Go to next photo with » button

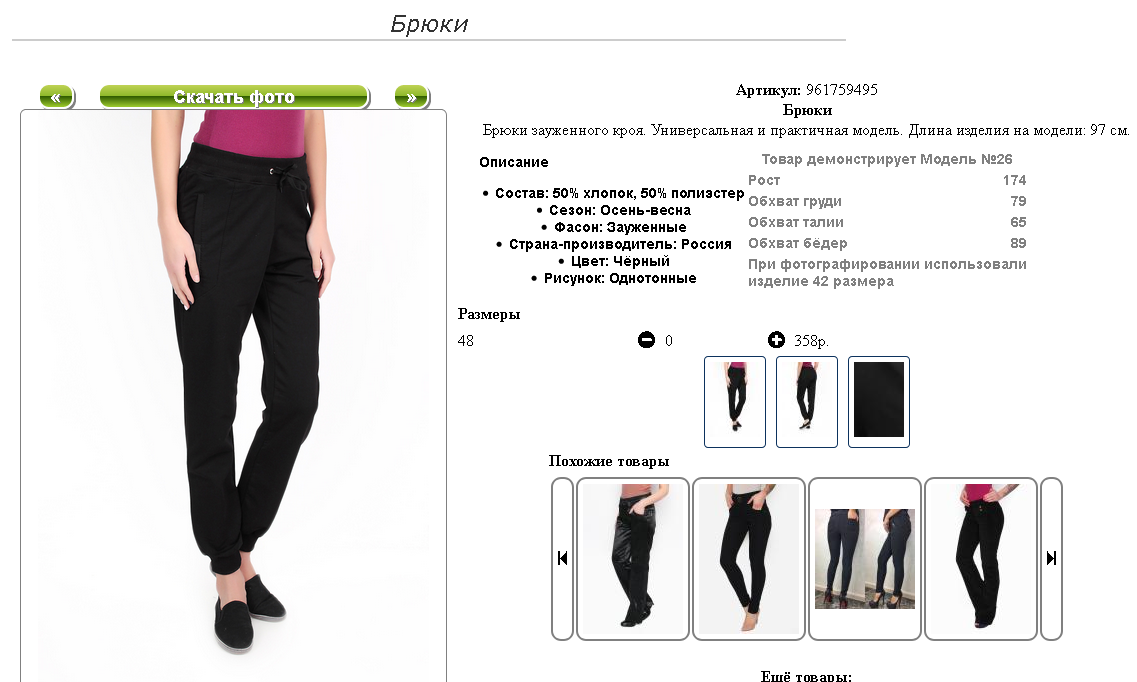point(412,96)
